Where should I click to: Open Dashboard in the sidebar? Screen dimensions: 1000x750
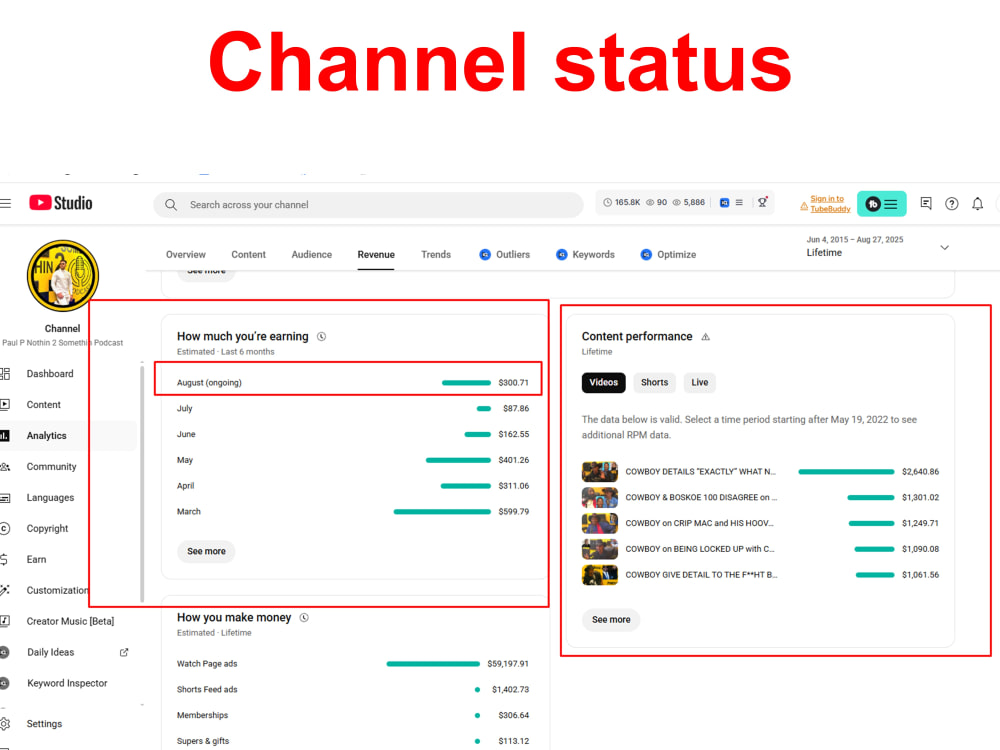click(50, 374)
